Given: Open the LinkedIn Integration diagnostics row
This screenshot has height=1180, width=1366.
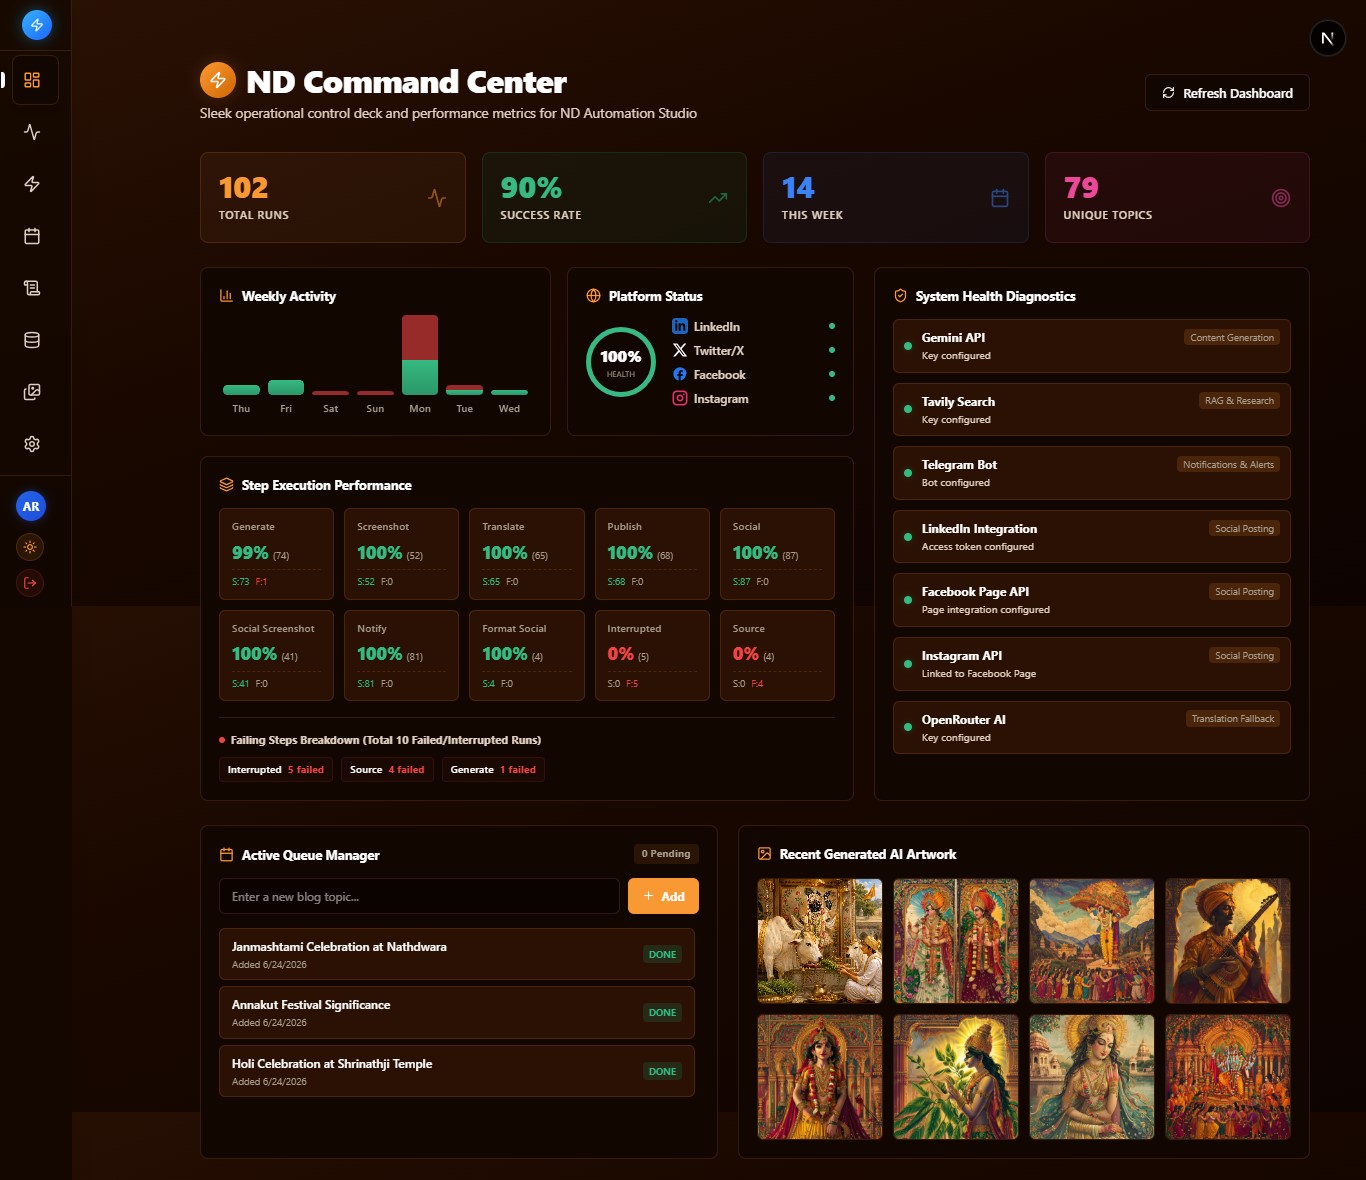Looking at the screenshot, I should coord(1092,537).
